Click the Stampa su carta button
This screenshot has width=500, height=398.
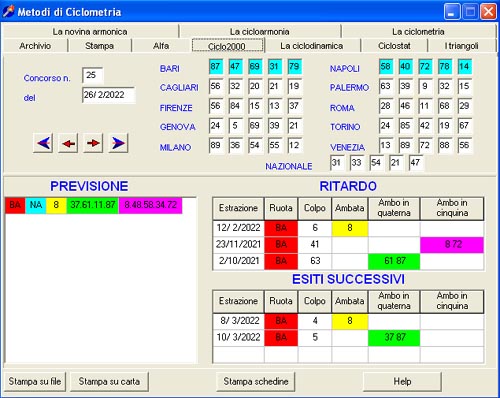109,381
